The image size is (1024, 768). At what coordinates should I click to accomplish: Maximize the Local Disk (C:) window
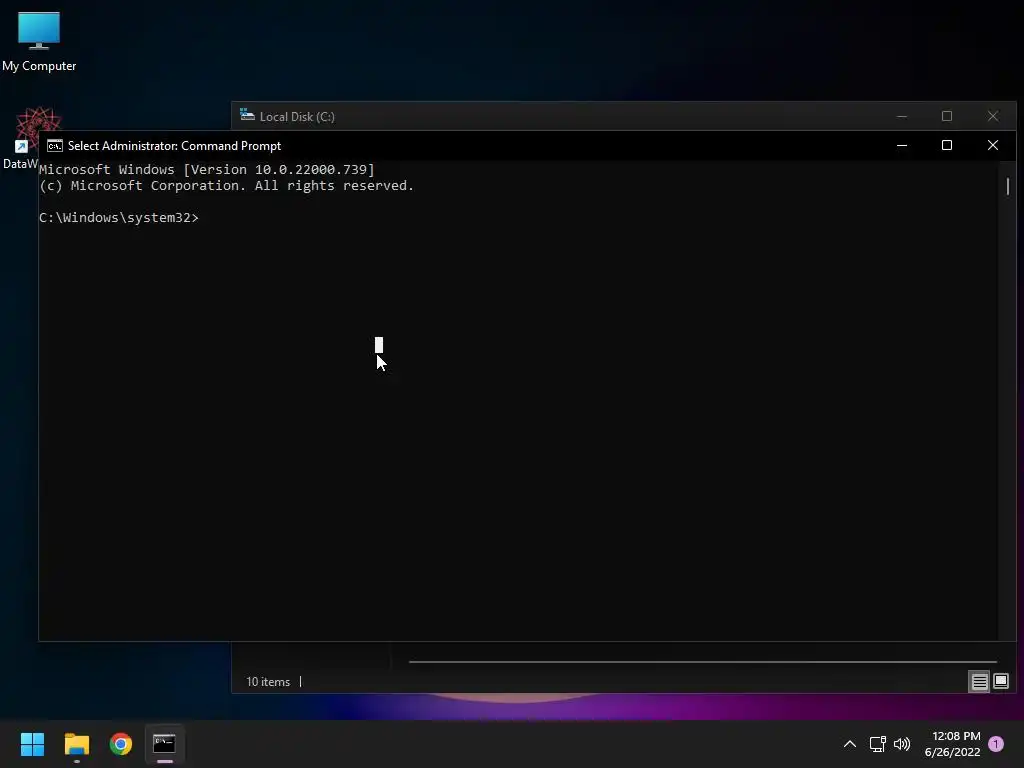[x=947, y=116]
